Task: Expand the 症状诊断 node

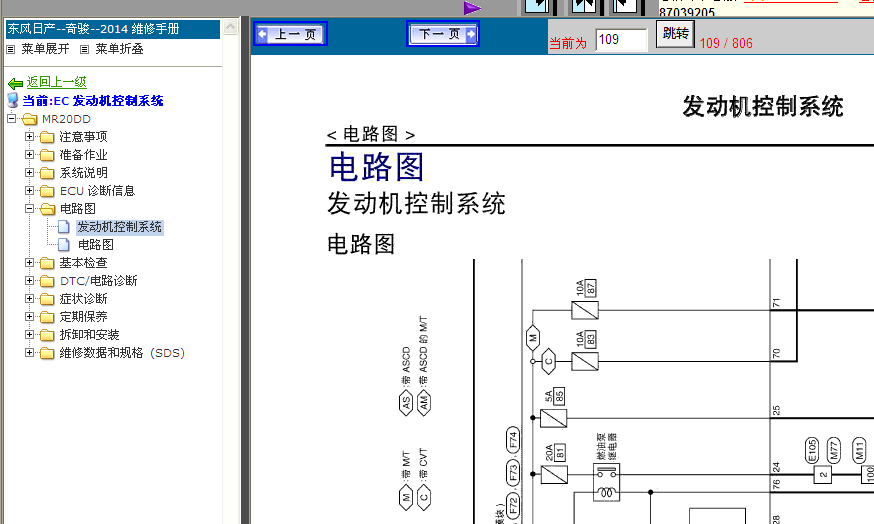Action: point(30,298)
